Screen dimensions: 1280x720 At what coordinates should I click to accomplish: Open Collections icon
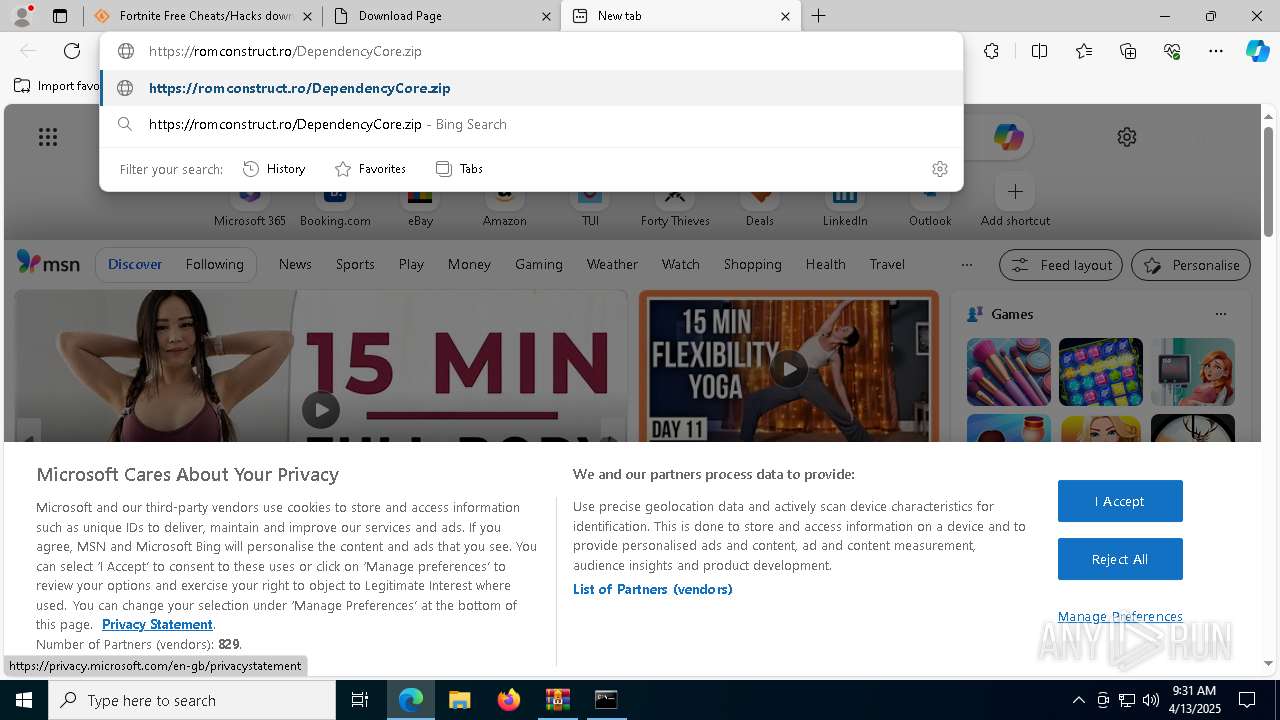[x=1128, y=51]
